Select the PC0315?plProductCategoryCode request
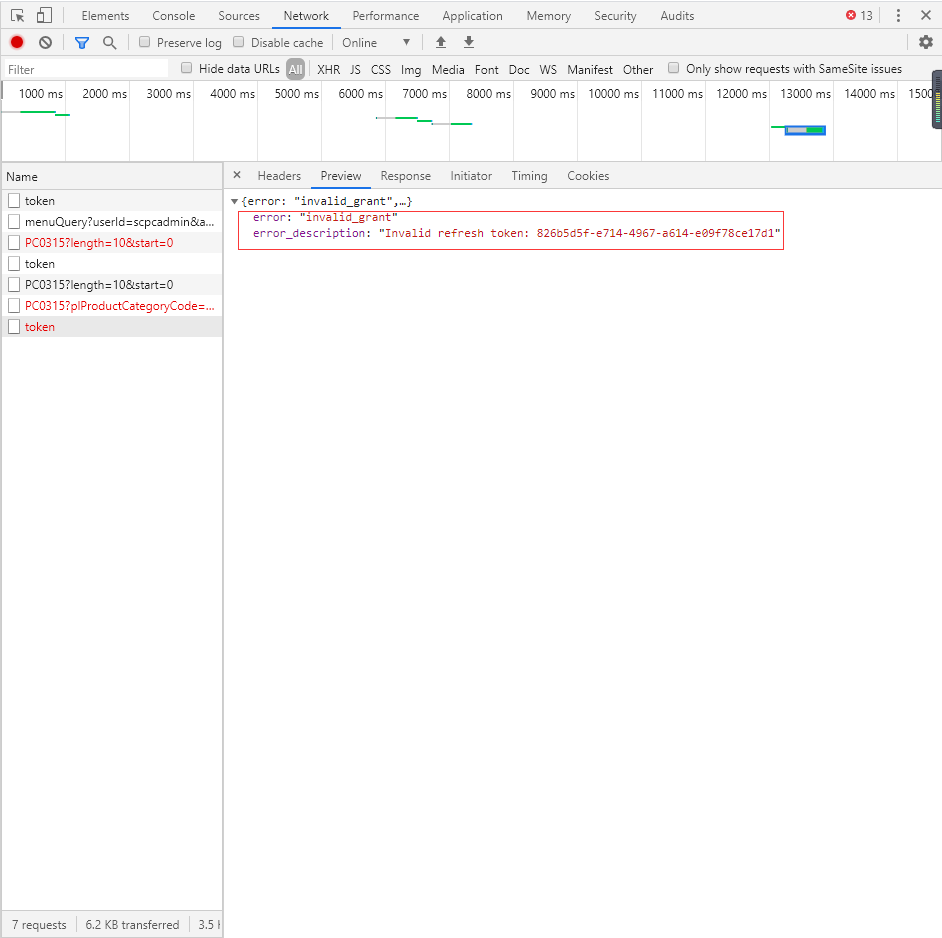The width and height of the screenshot is (942, 938). point(112,306)
